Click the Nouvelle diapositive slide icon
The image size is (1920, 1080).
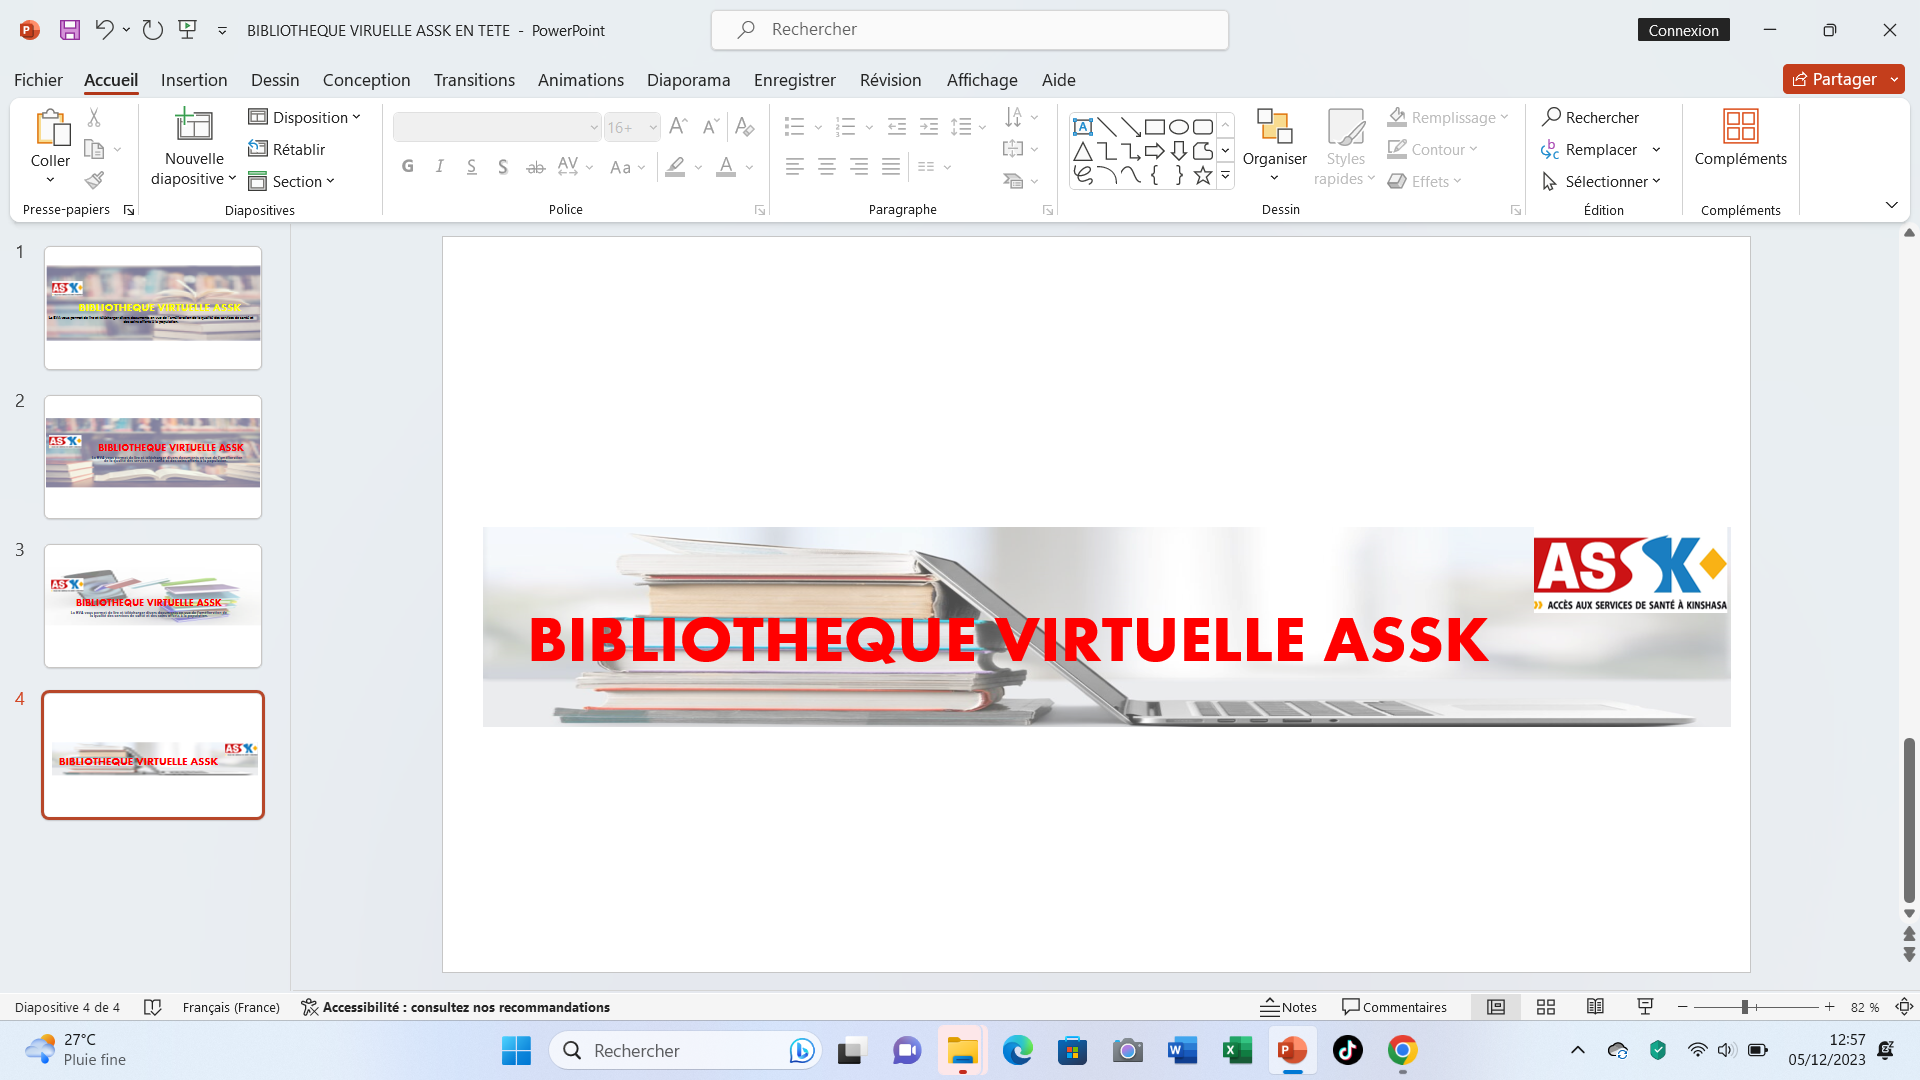[x=194, y=125]
